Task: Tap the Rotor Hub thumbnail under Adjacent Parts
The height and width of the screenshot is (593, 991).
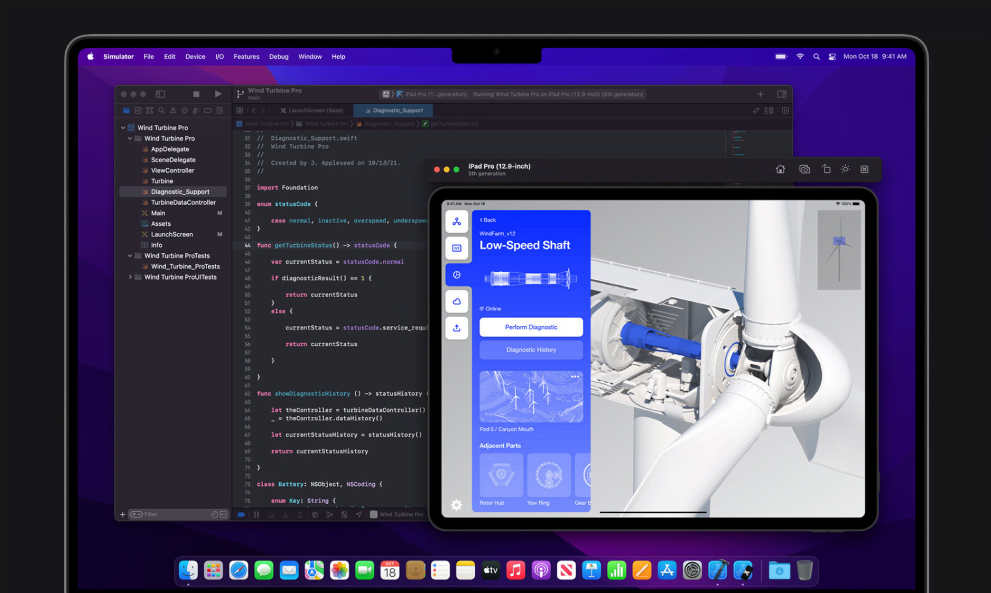Action: coord(500,476)
